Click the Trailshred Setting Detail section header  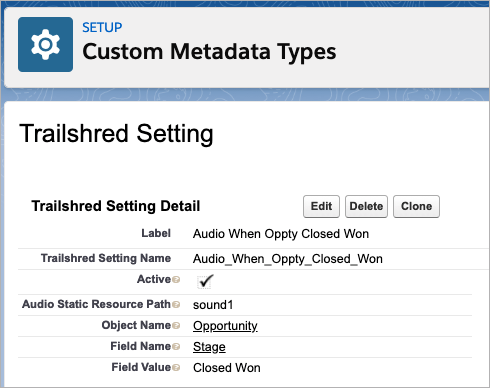click(x=116, y=206)
